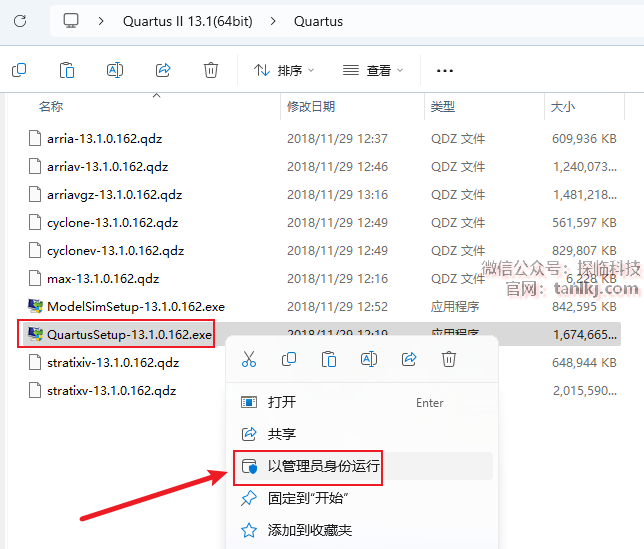This screenshot has height=549, width=644.
Task: Click size cell 561,597 KB
Action: (x=584, y=223)
